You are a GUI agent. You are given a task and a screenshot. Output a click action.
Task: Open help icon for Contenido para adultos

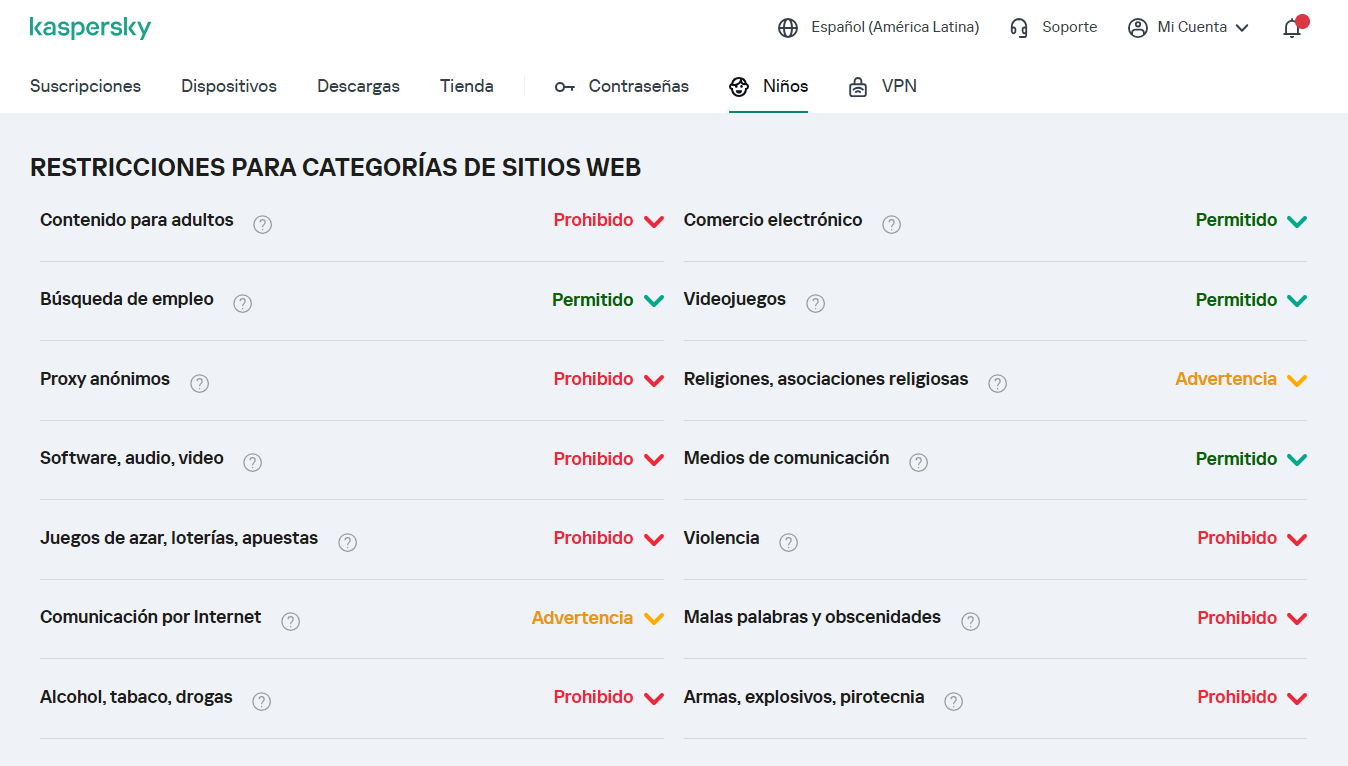(262, 224)
